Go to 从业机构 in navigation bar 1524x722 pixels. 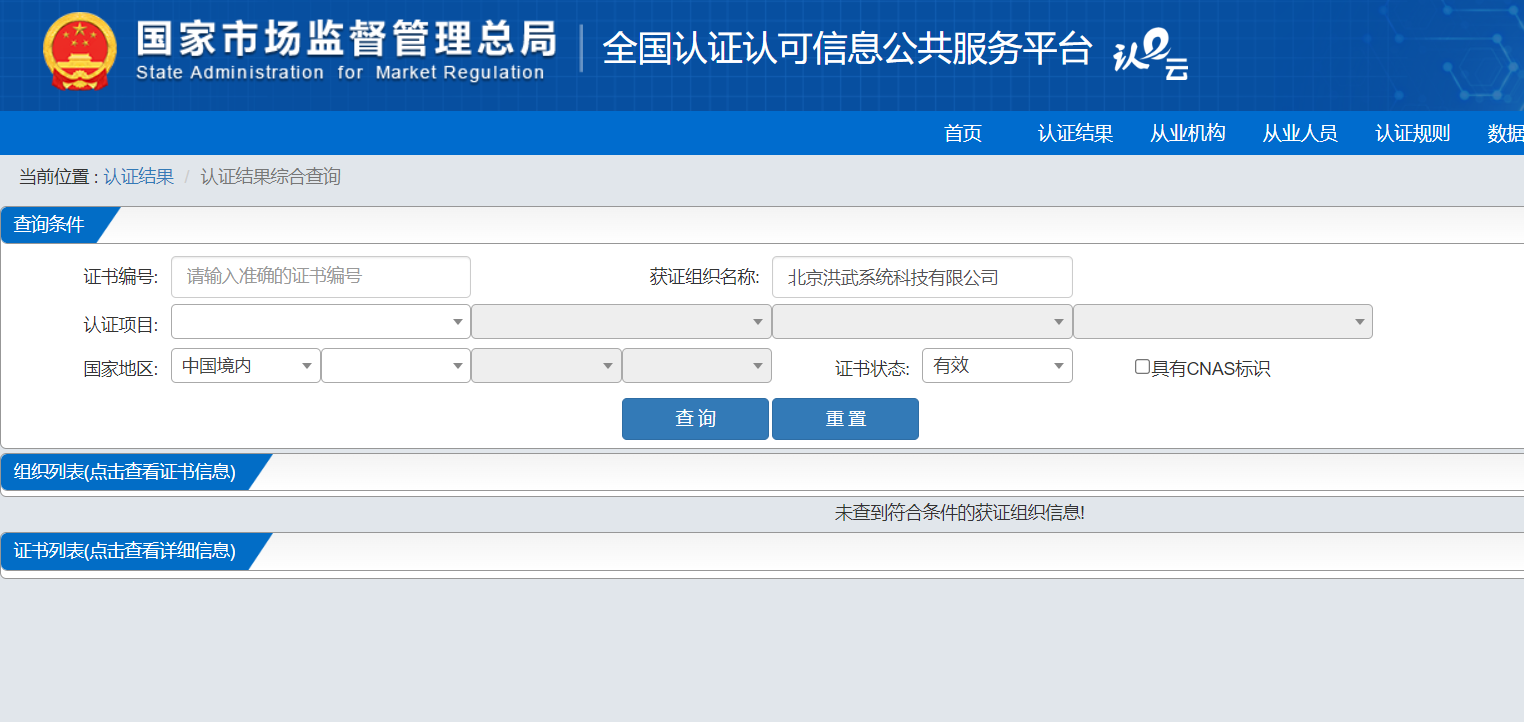point(1187,133)
